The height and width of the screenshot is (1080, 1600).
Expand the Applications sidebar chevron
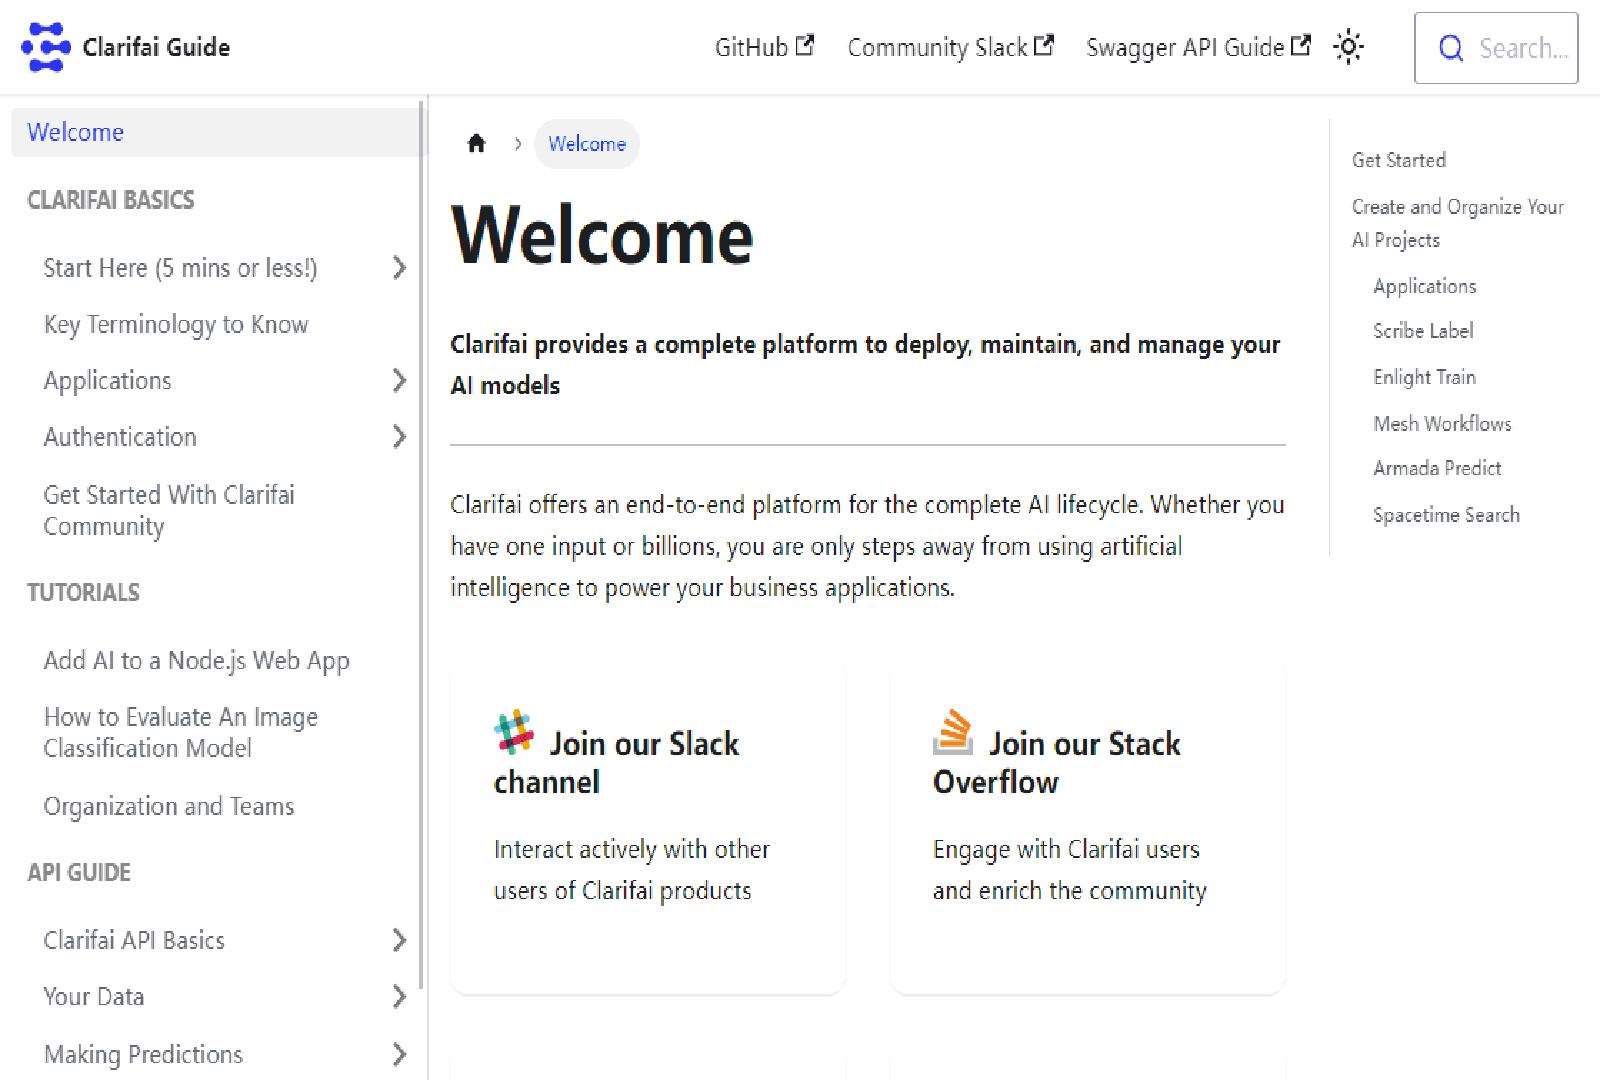point(399,380)
